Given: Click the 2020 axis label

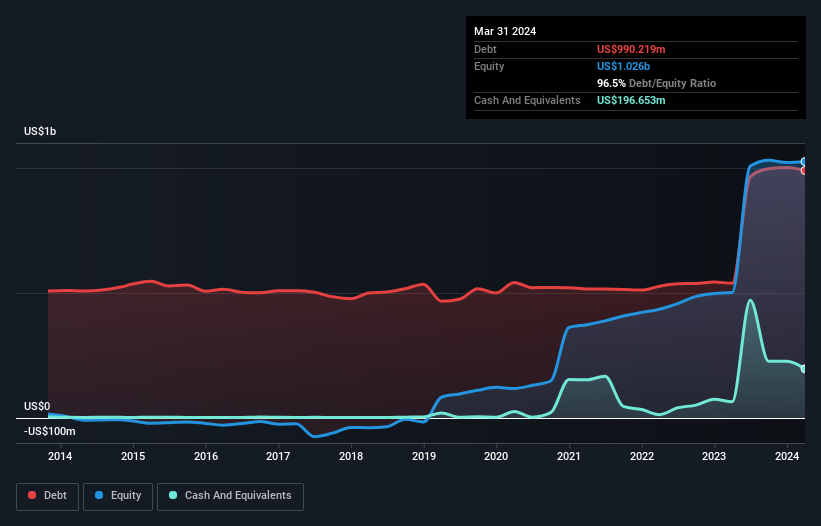Looking at the screenshot, I should tap(496, 456).
